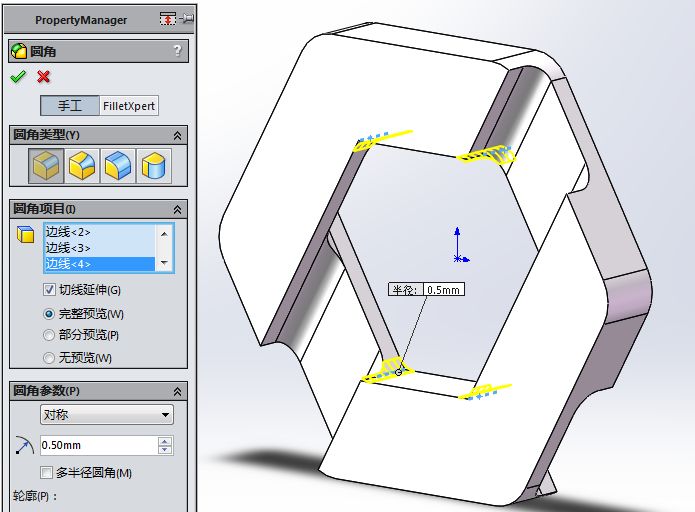Select the 完整预览(W) radio button
This screenshot has height=512, width=695.
[49, 314]
